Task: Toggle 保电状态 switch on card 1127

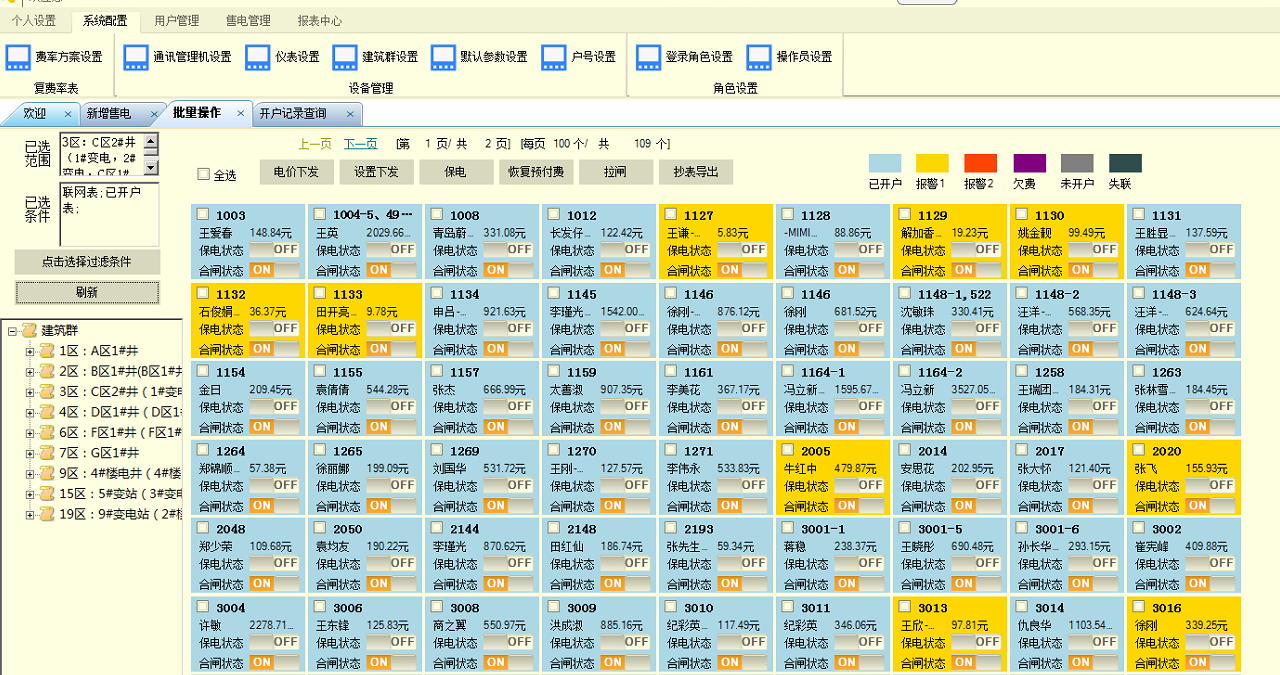Action: [x=741, y=250]
